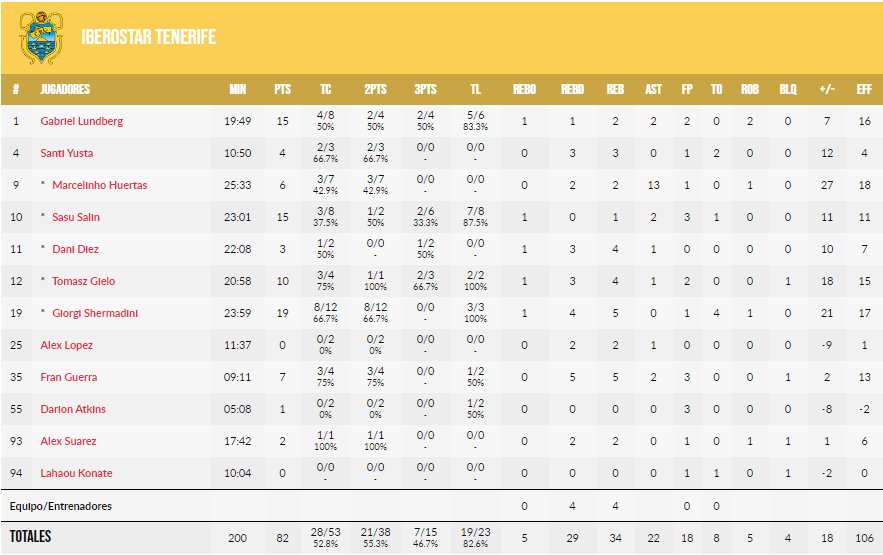Click the Iberostar Tenerife team title
This screenshot has width=883, height=555.
coord(148,38)
